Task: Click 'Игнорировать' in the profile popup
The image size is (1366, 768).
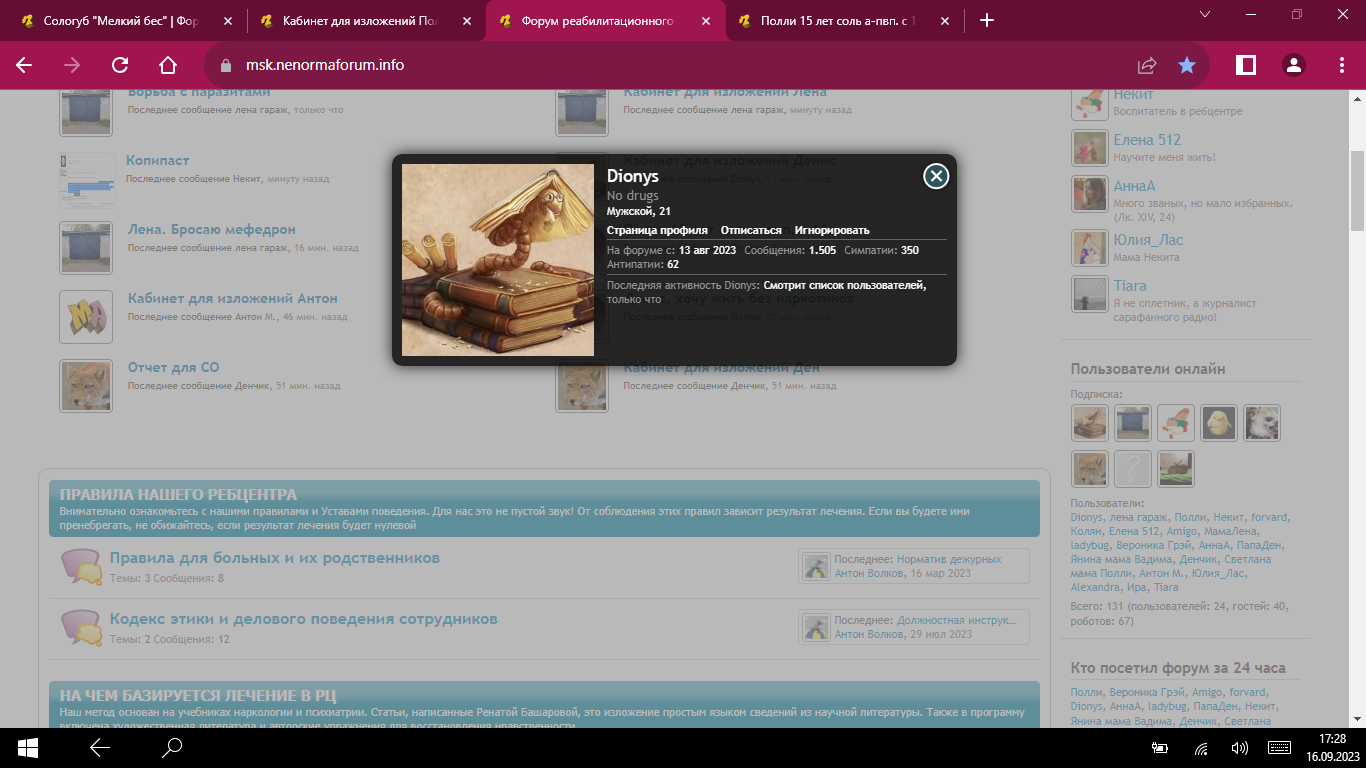Action: pos(832,230)
